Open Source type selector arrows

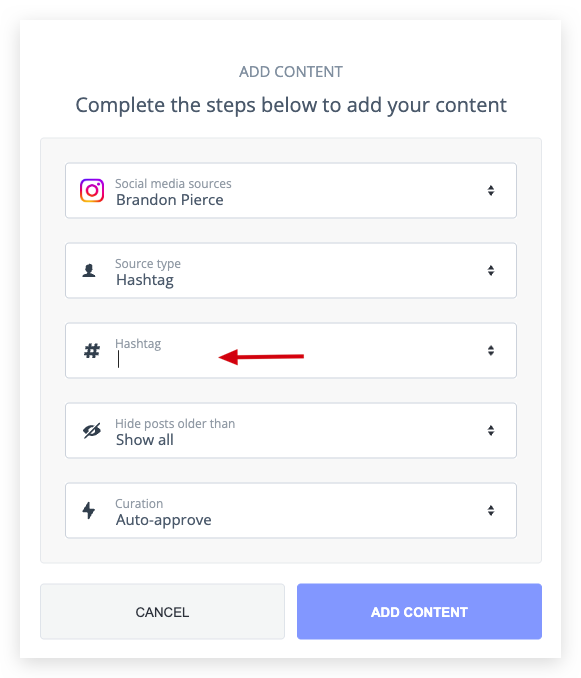[491, 271]
